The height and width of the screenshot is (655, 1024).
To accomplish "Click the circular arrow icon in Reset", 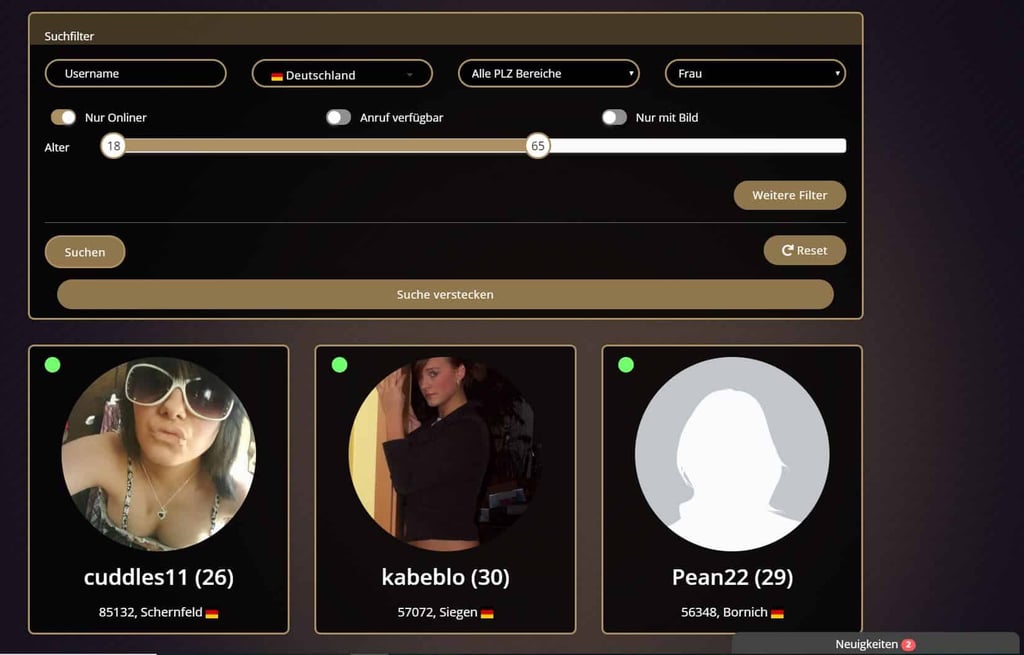I will tap(788, 251).
